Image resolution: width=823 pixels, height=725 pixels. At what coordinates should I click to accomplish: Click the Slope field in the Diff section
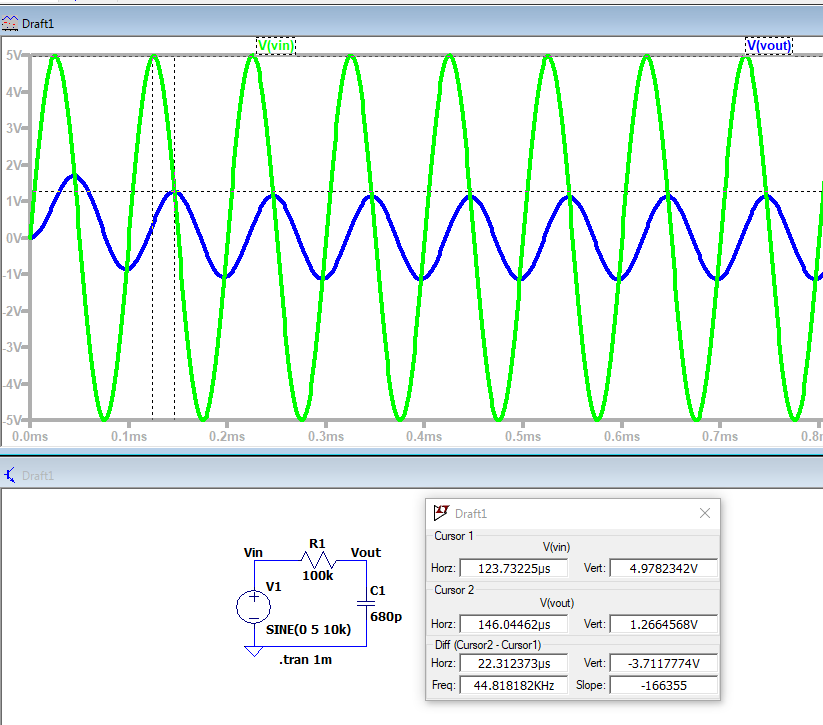tap(663, 686)
